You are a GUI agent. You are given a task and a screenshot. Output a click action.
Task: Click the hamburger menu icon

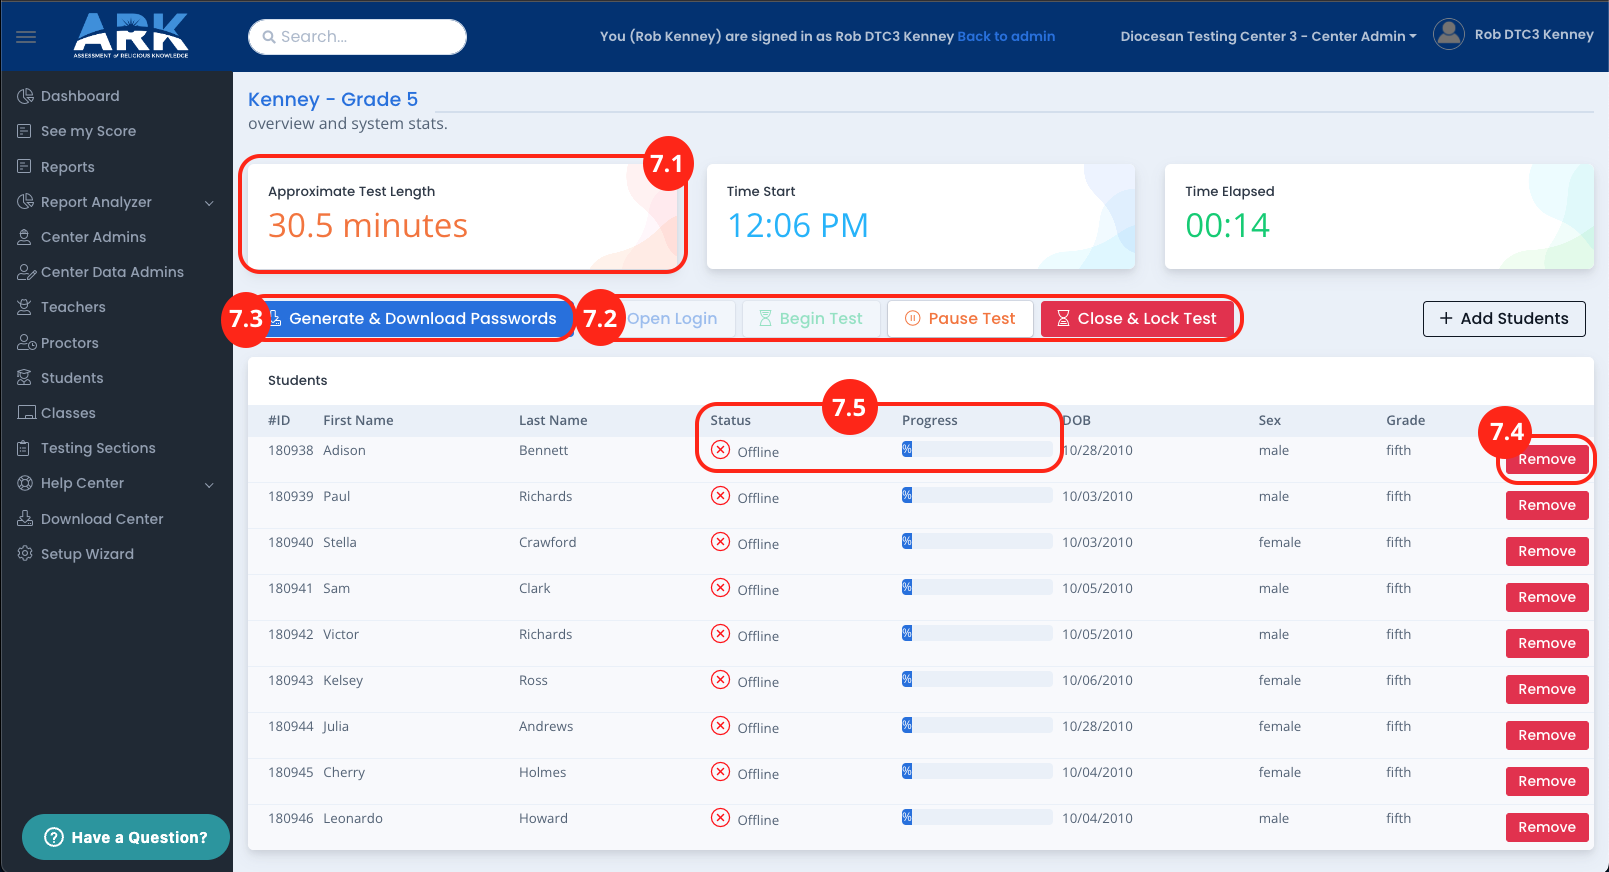point(26,37)
